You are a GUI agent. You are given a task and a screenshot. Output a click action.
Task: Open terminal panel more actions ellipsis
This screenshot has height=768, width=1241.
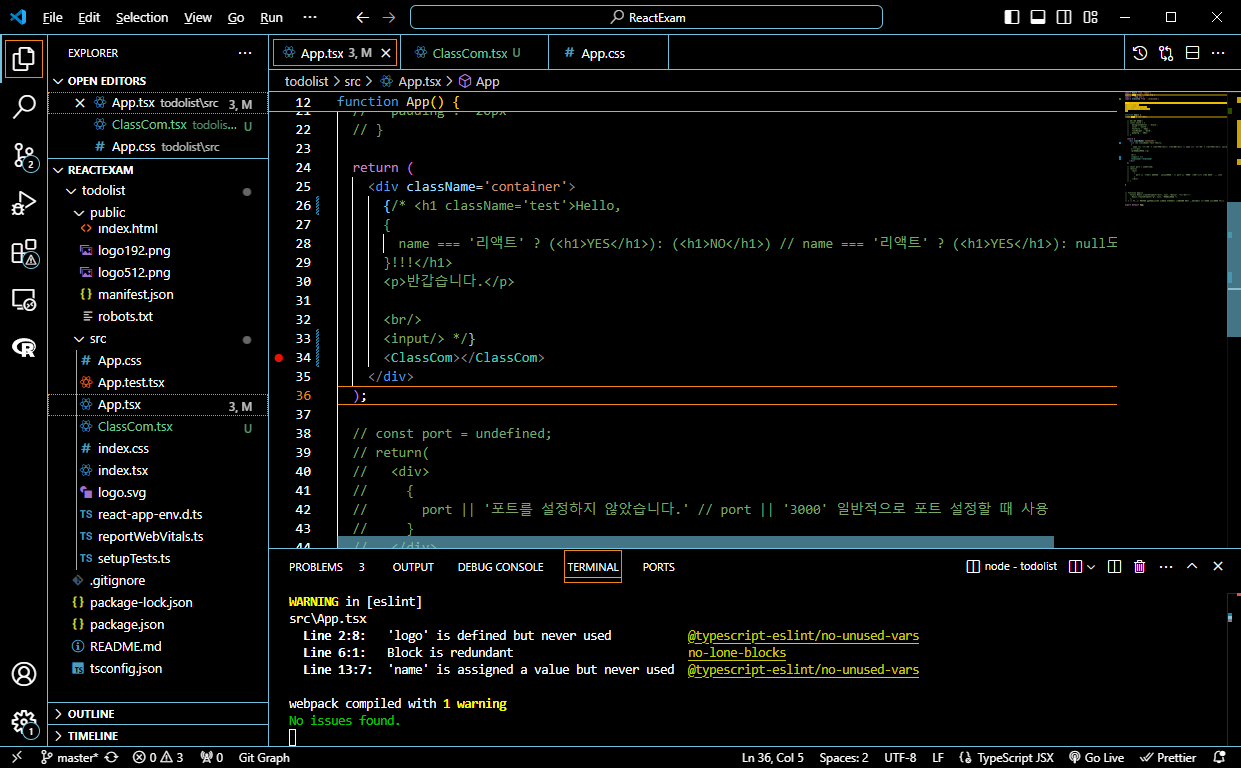(x=1164, y=566)
